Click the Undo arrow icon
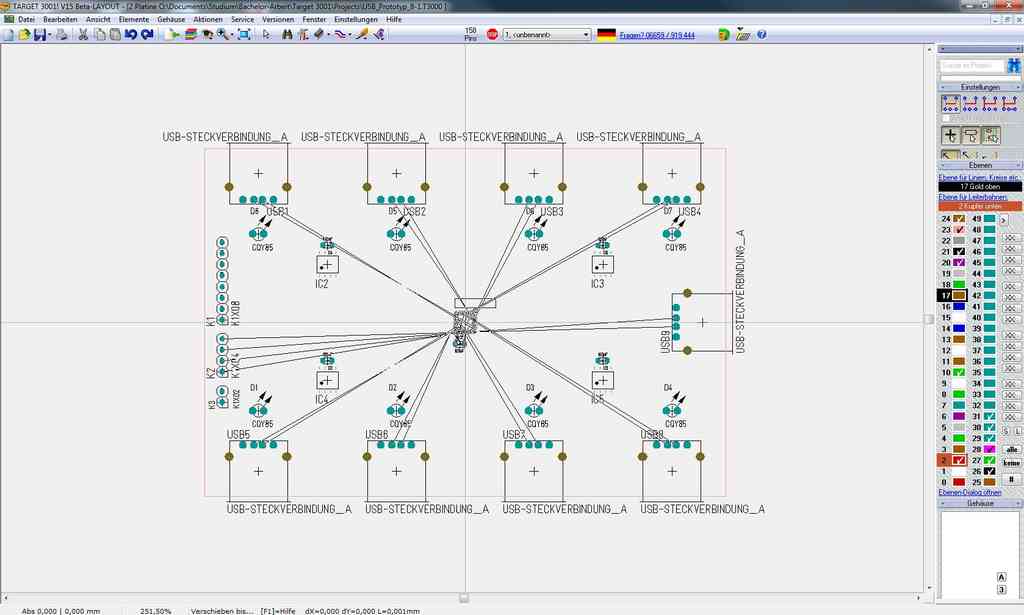Screen dimensions: 1024x615 (131, 35)
